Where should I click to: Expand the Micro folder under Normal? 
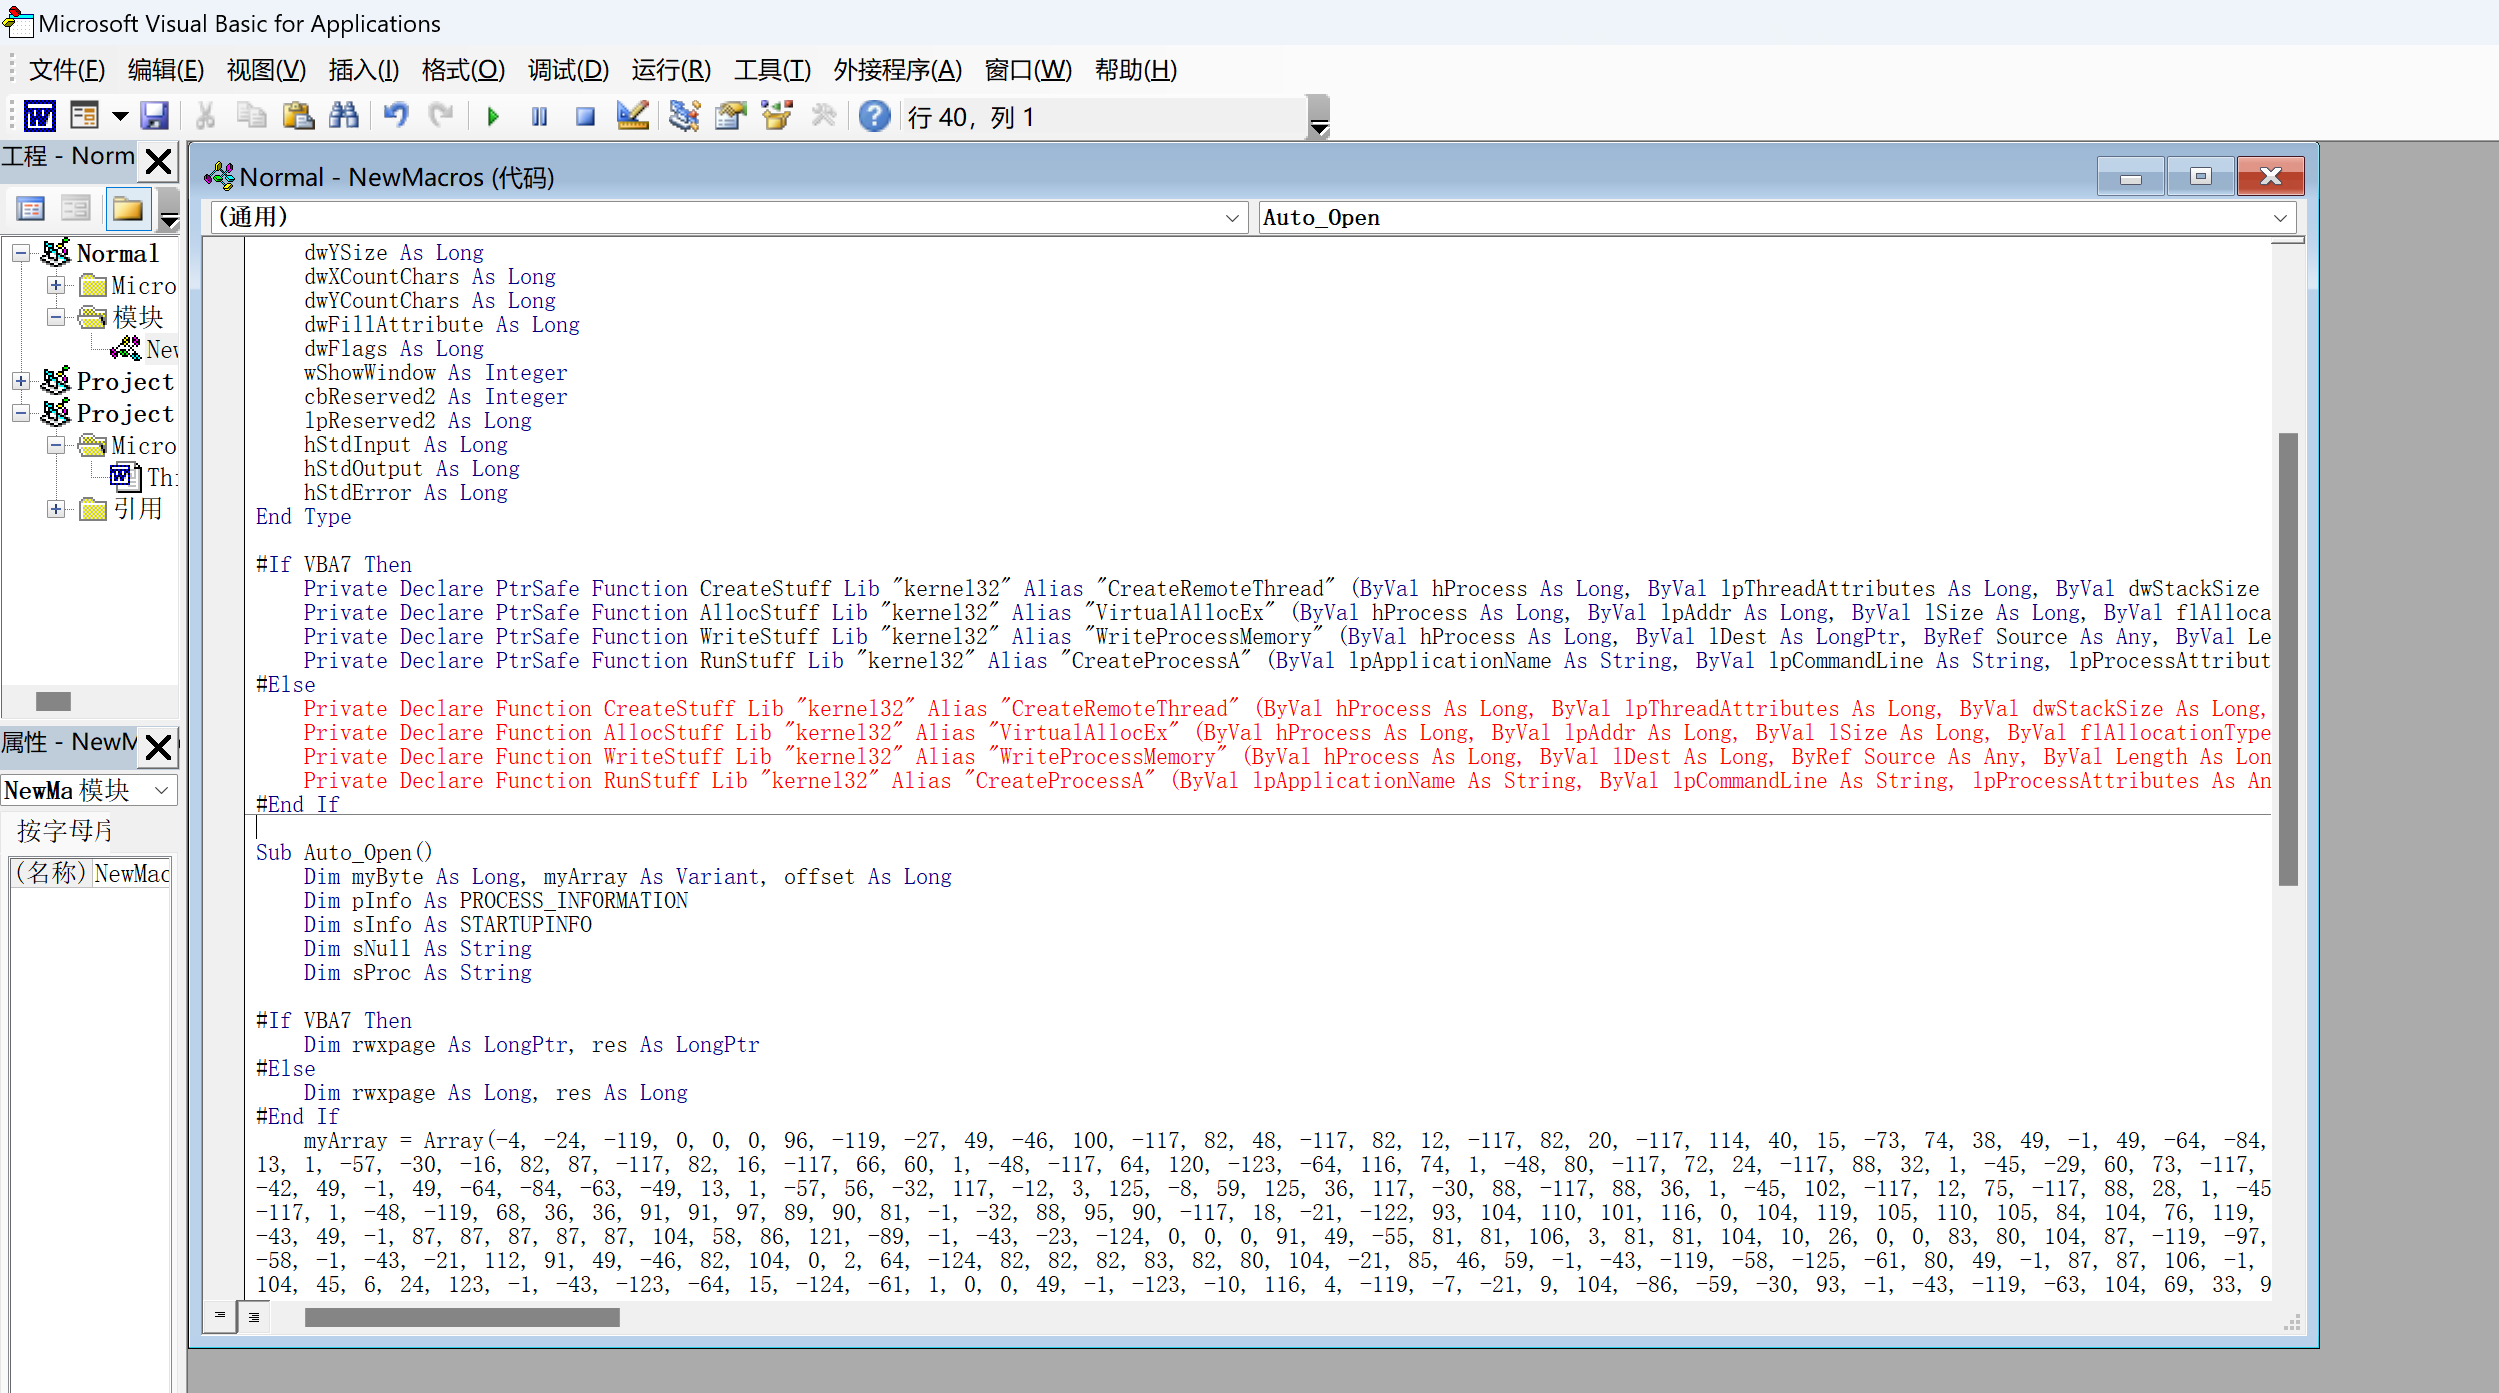tap(56, 285)
